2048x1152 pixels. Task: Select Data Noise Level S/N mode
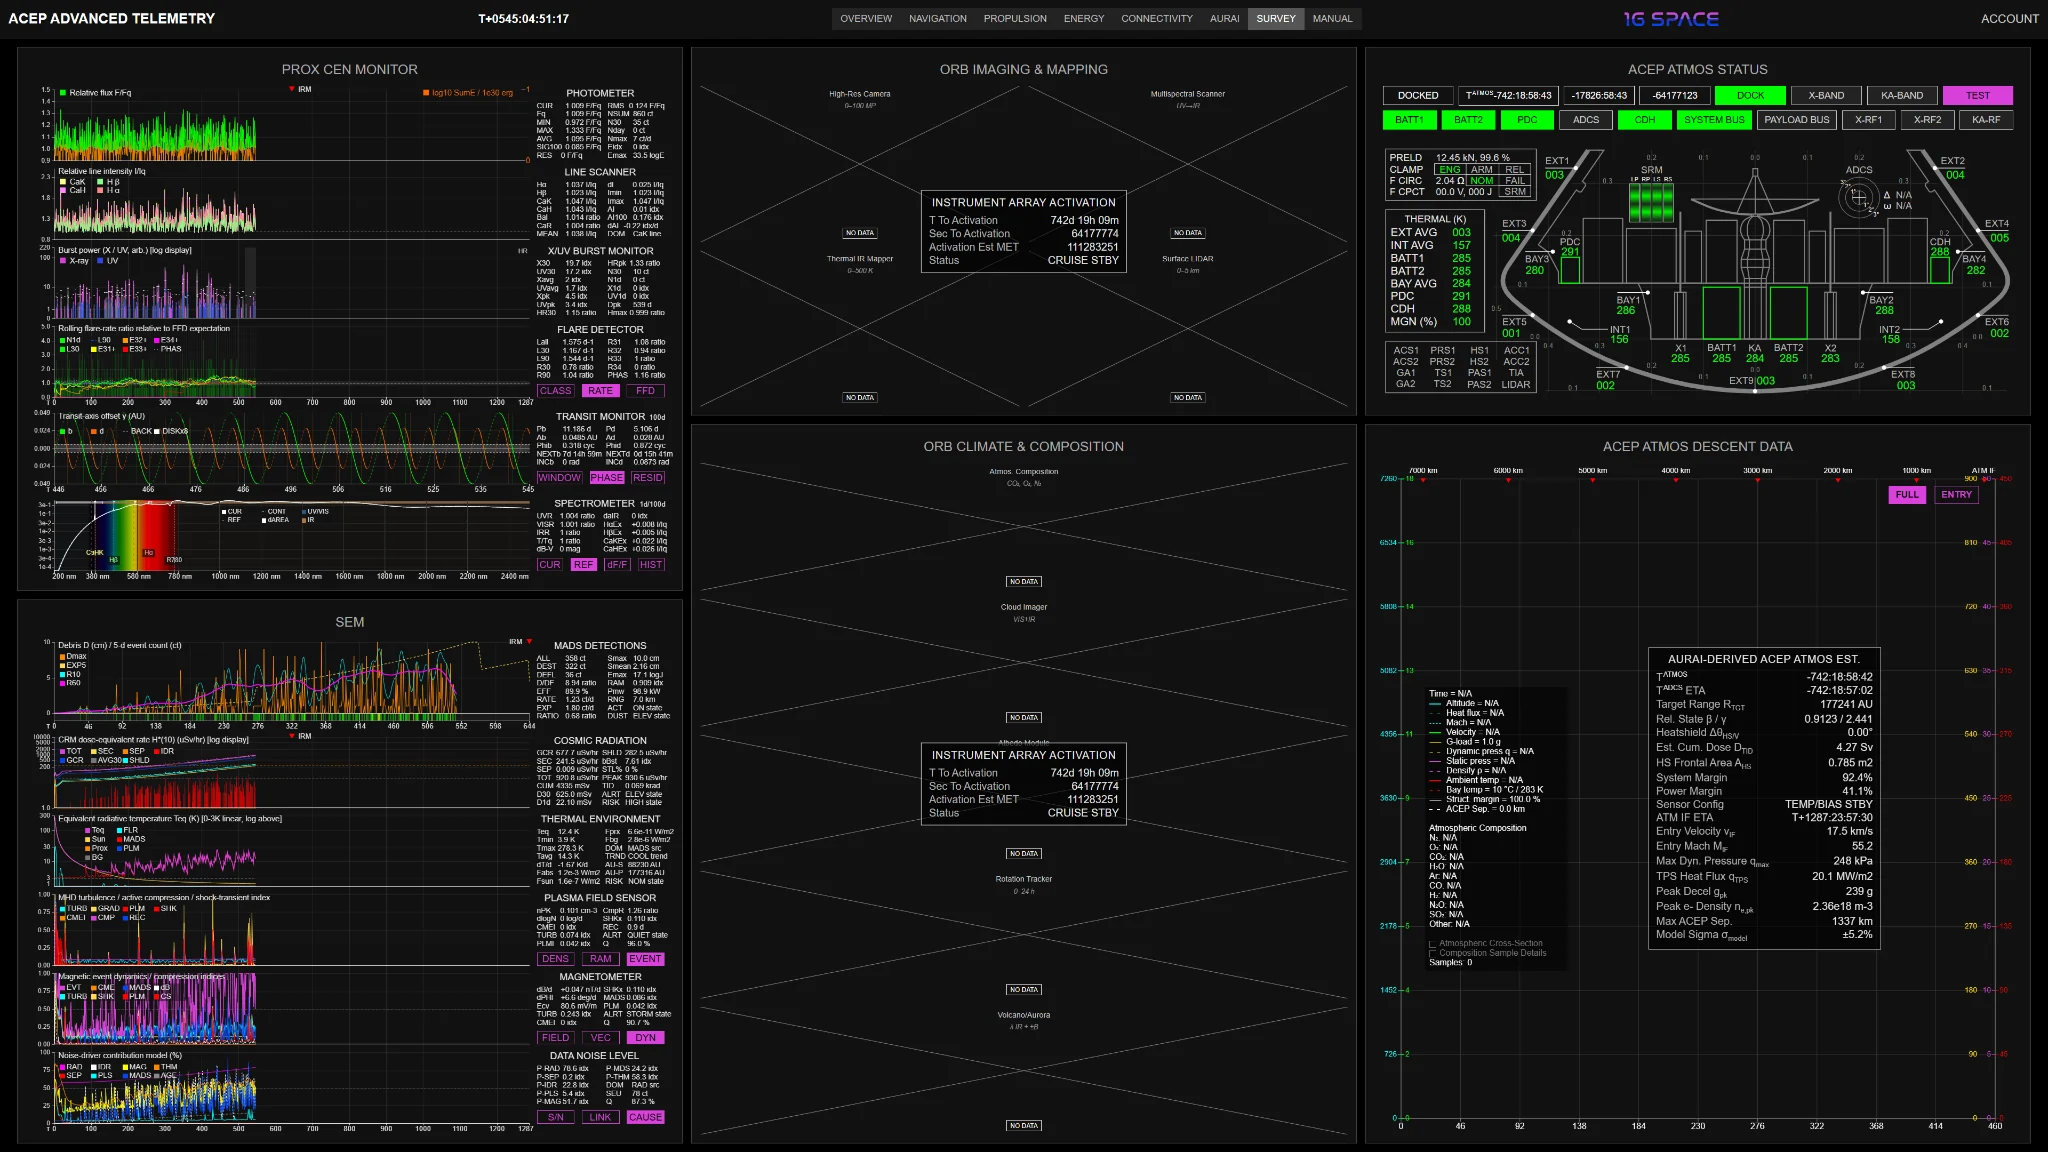555,1118
